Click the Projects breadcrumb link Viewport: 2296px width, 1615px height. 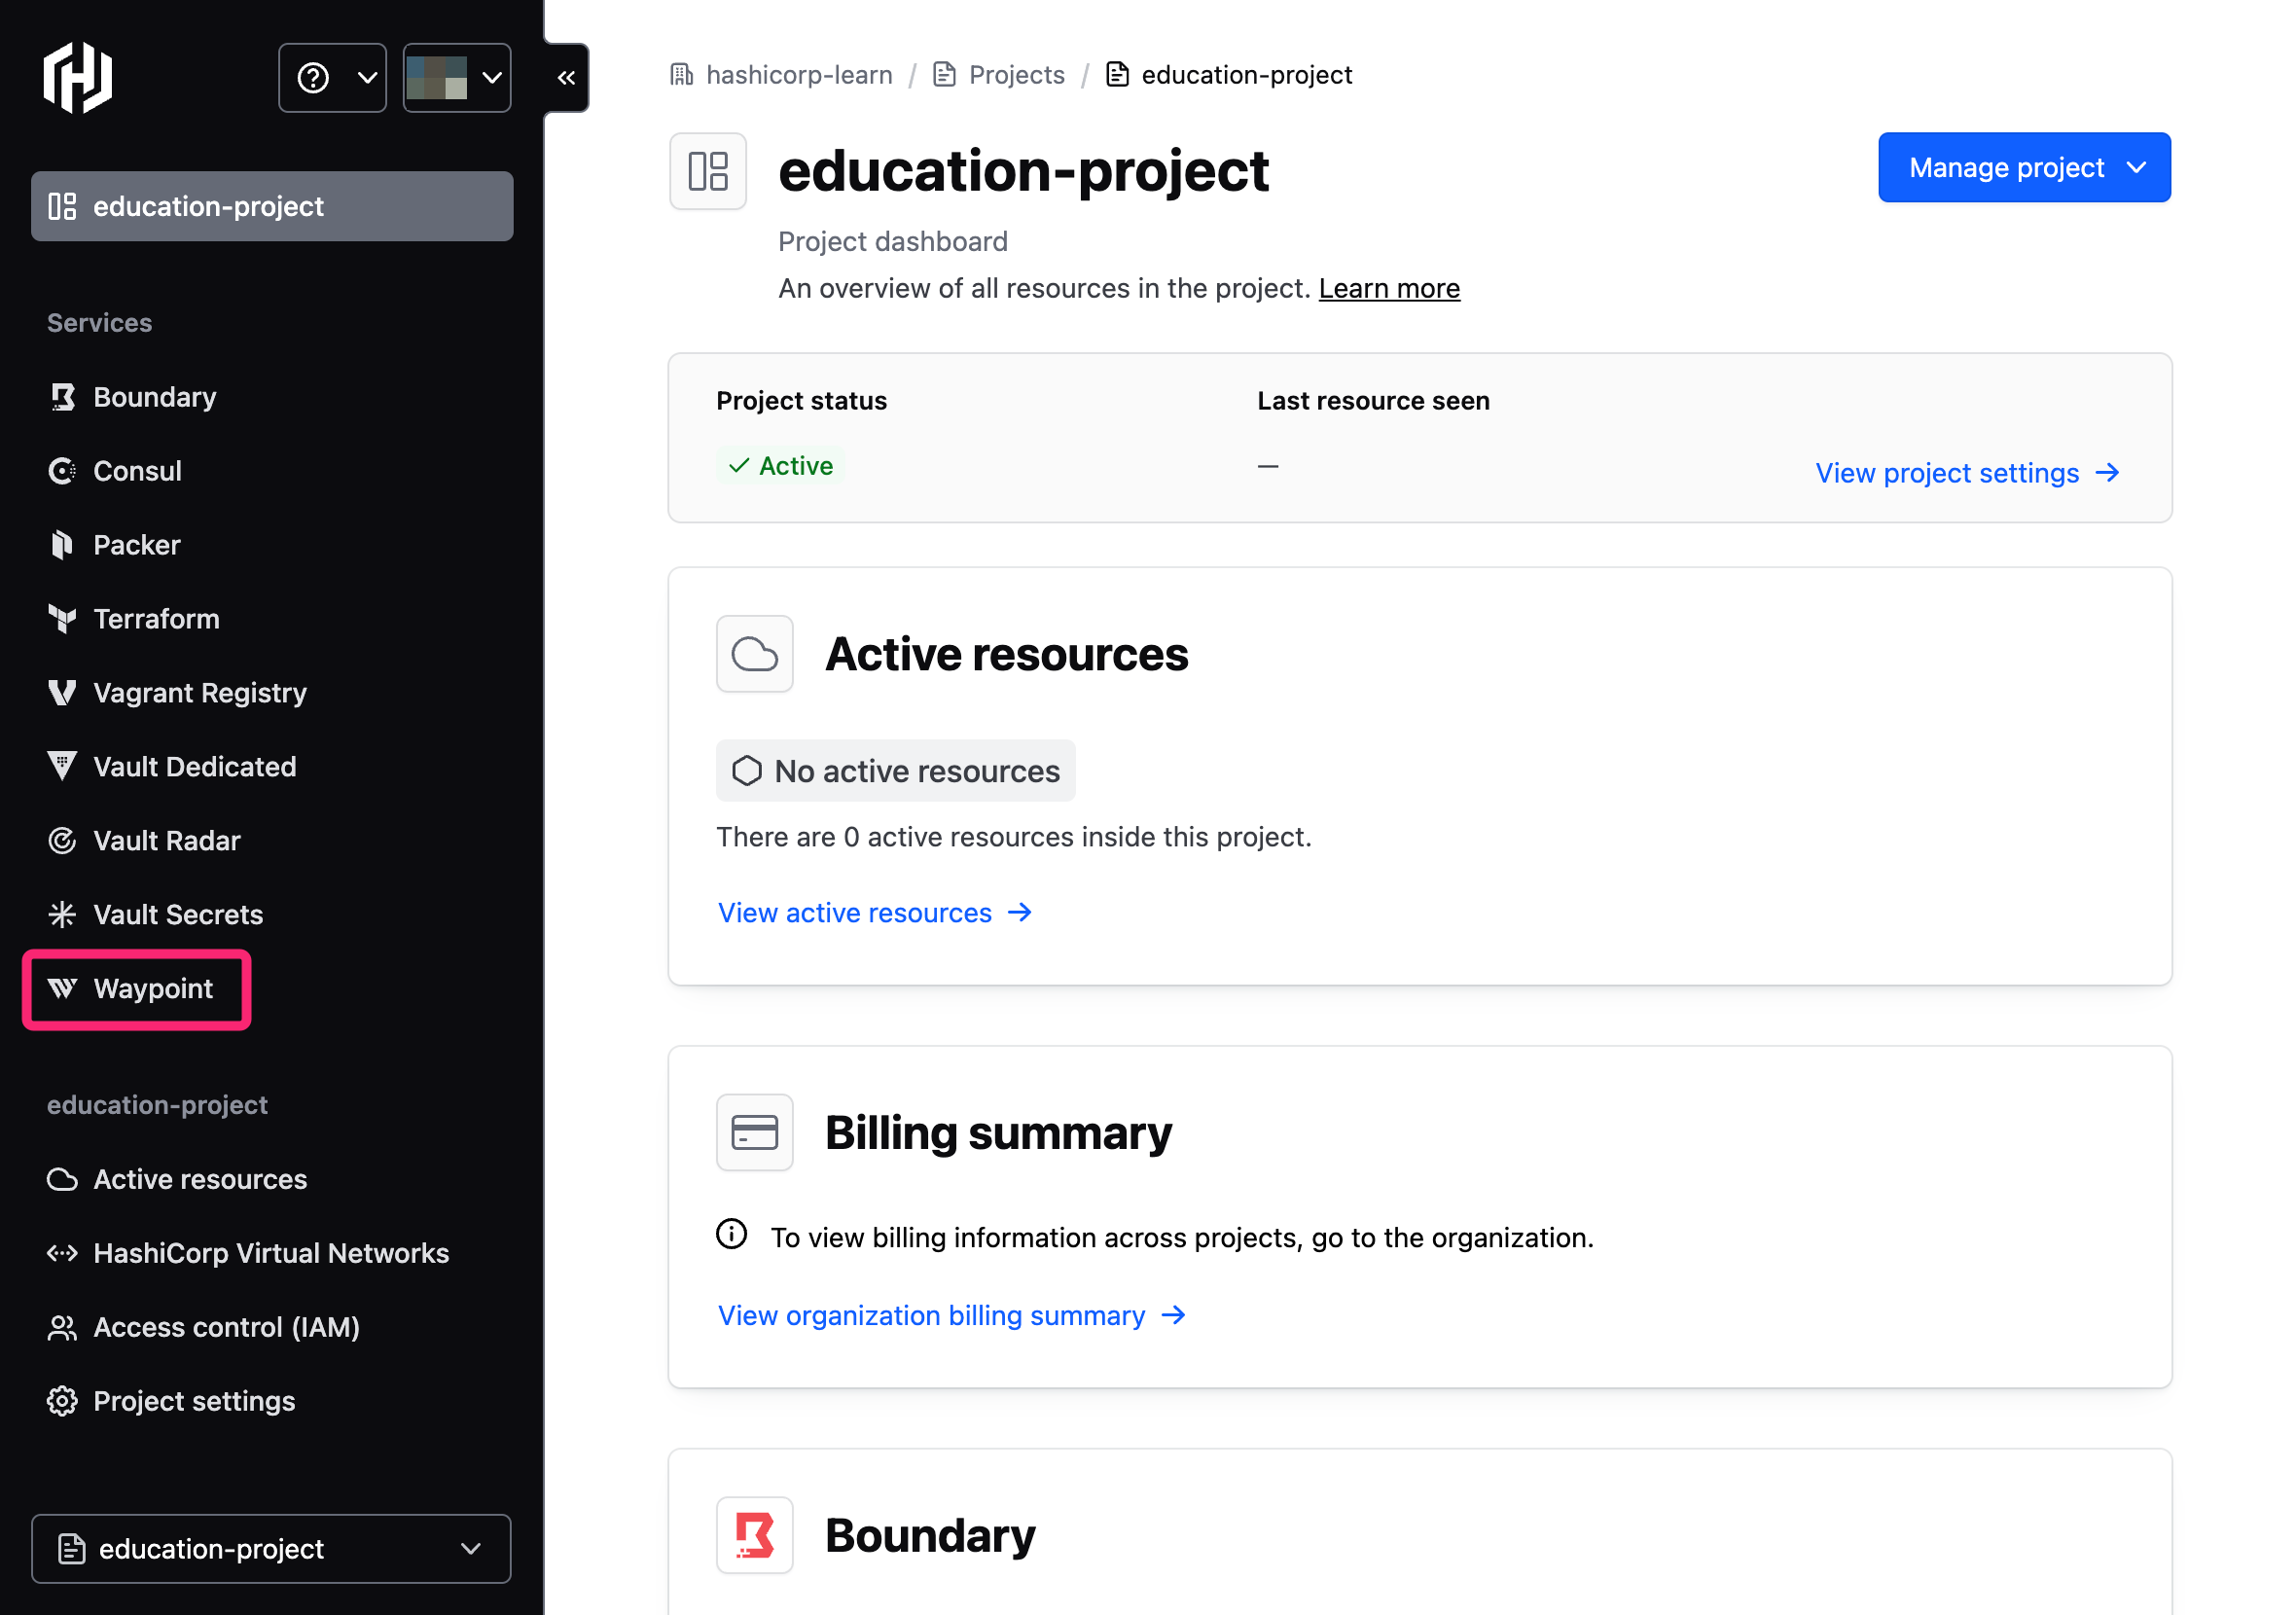(x=1017, y=75)
